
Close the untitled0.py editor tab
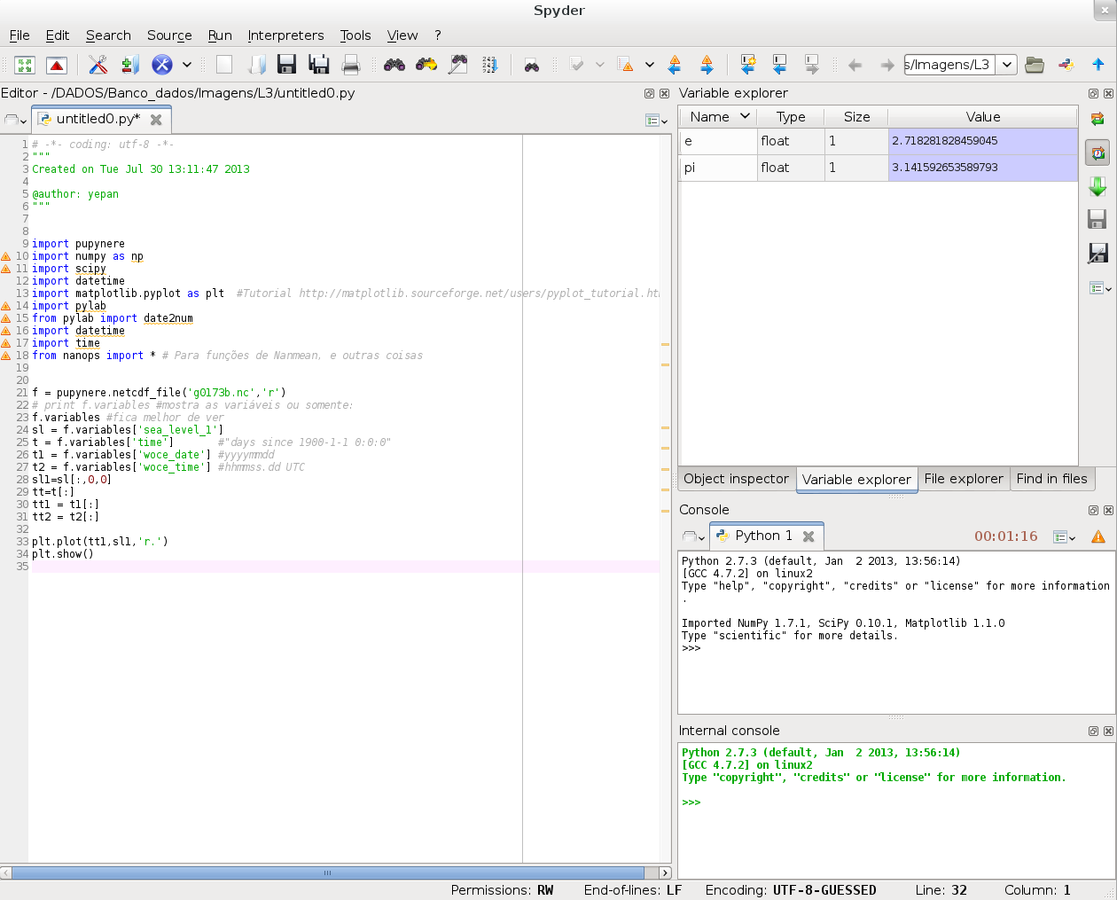point(156,119)
